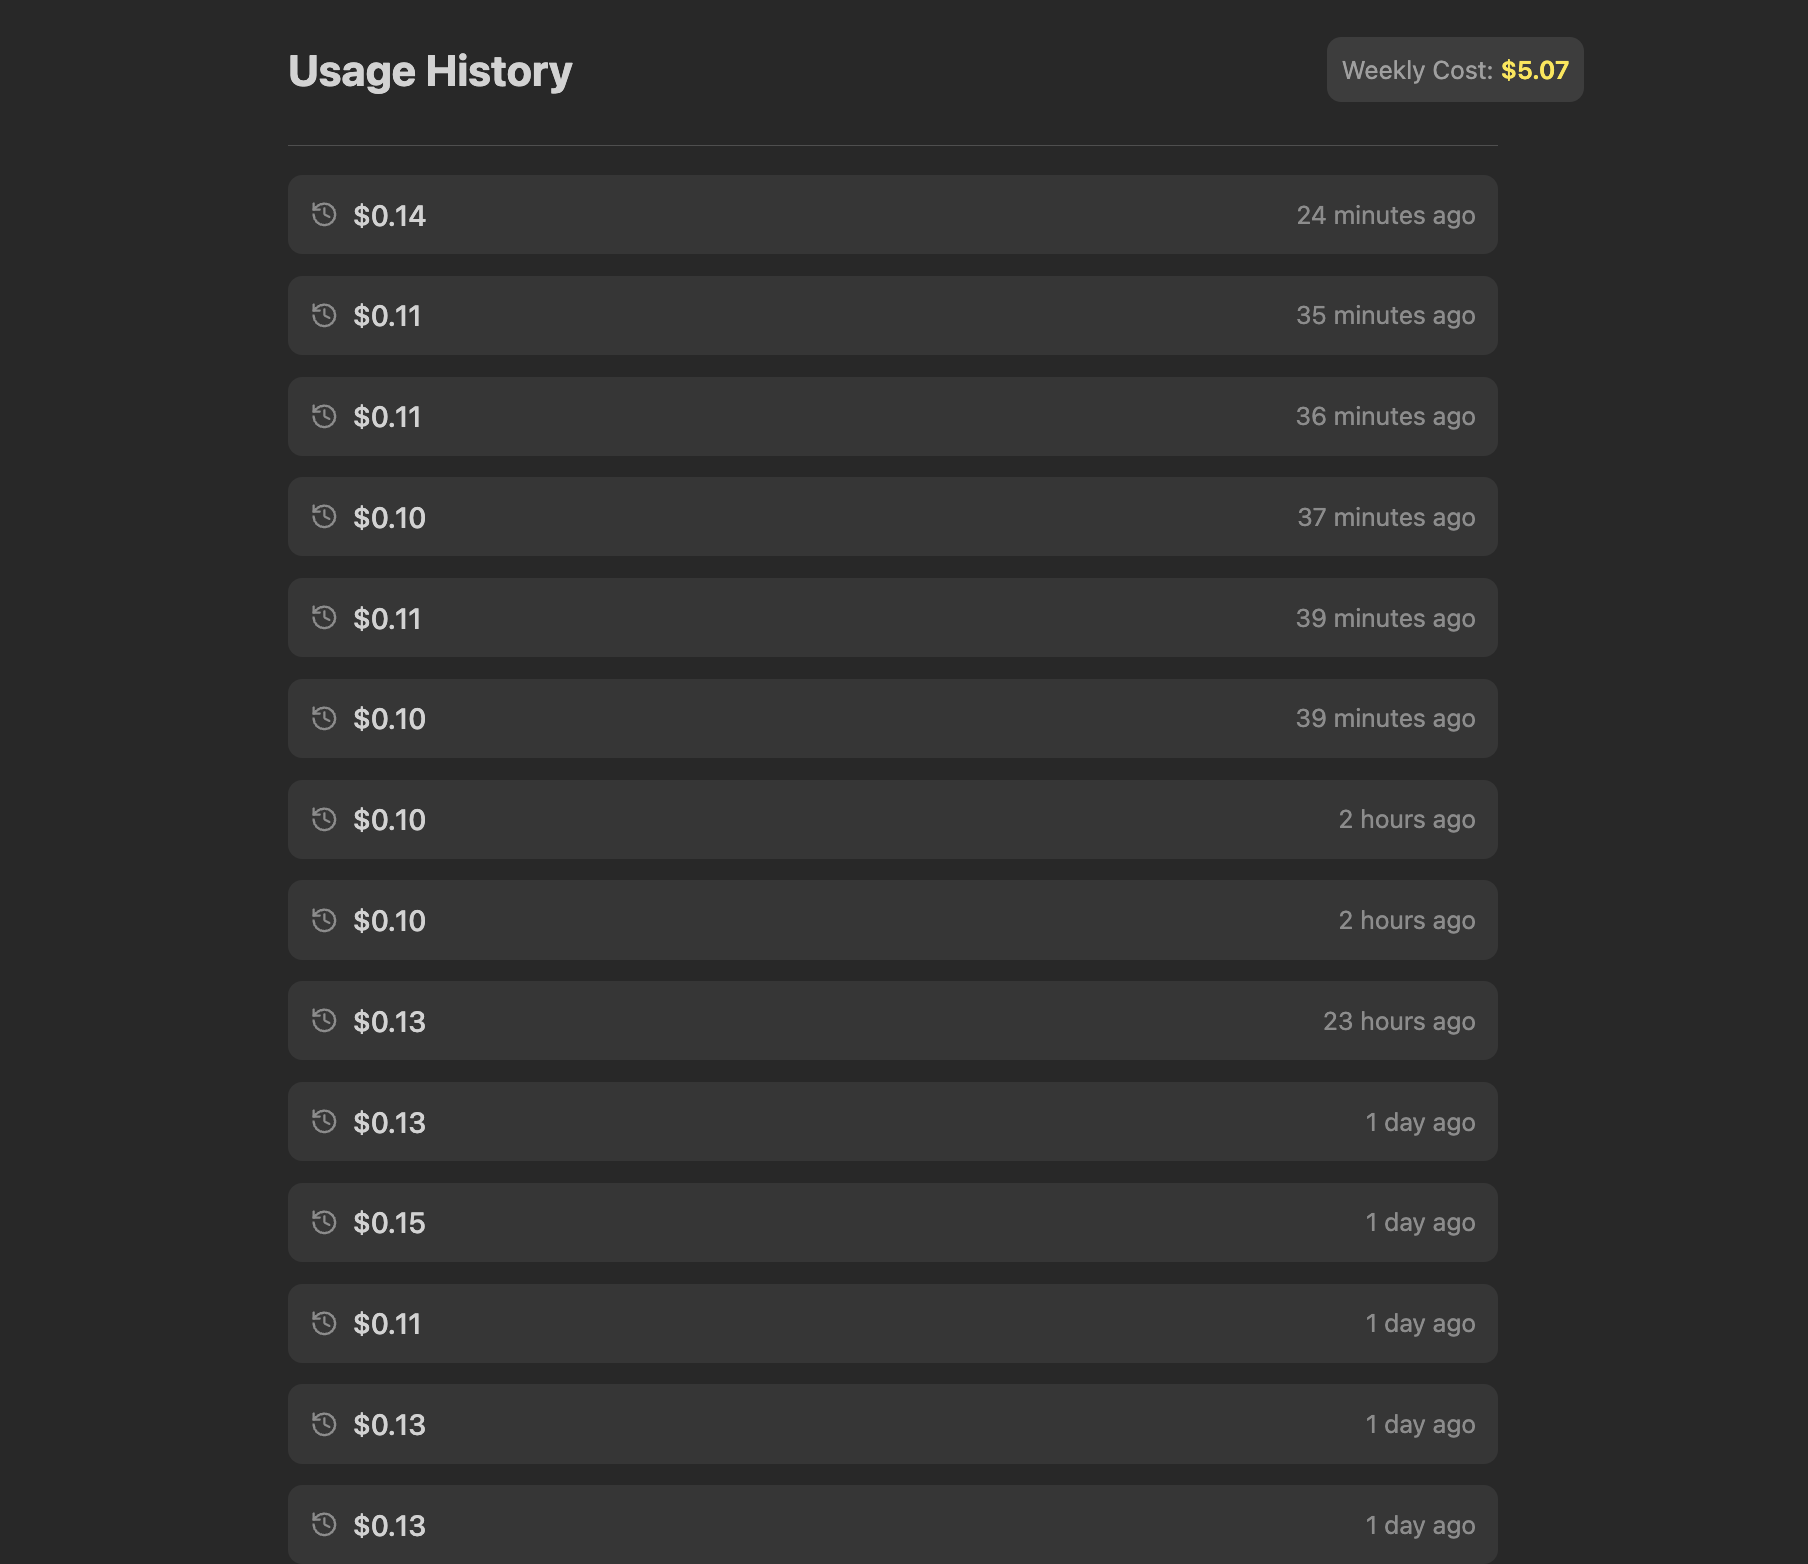Select the clock icon next to the 23 hours ago entry
This screenshot has height=1564, width=1808.
(x=323, y=1021)
